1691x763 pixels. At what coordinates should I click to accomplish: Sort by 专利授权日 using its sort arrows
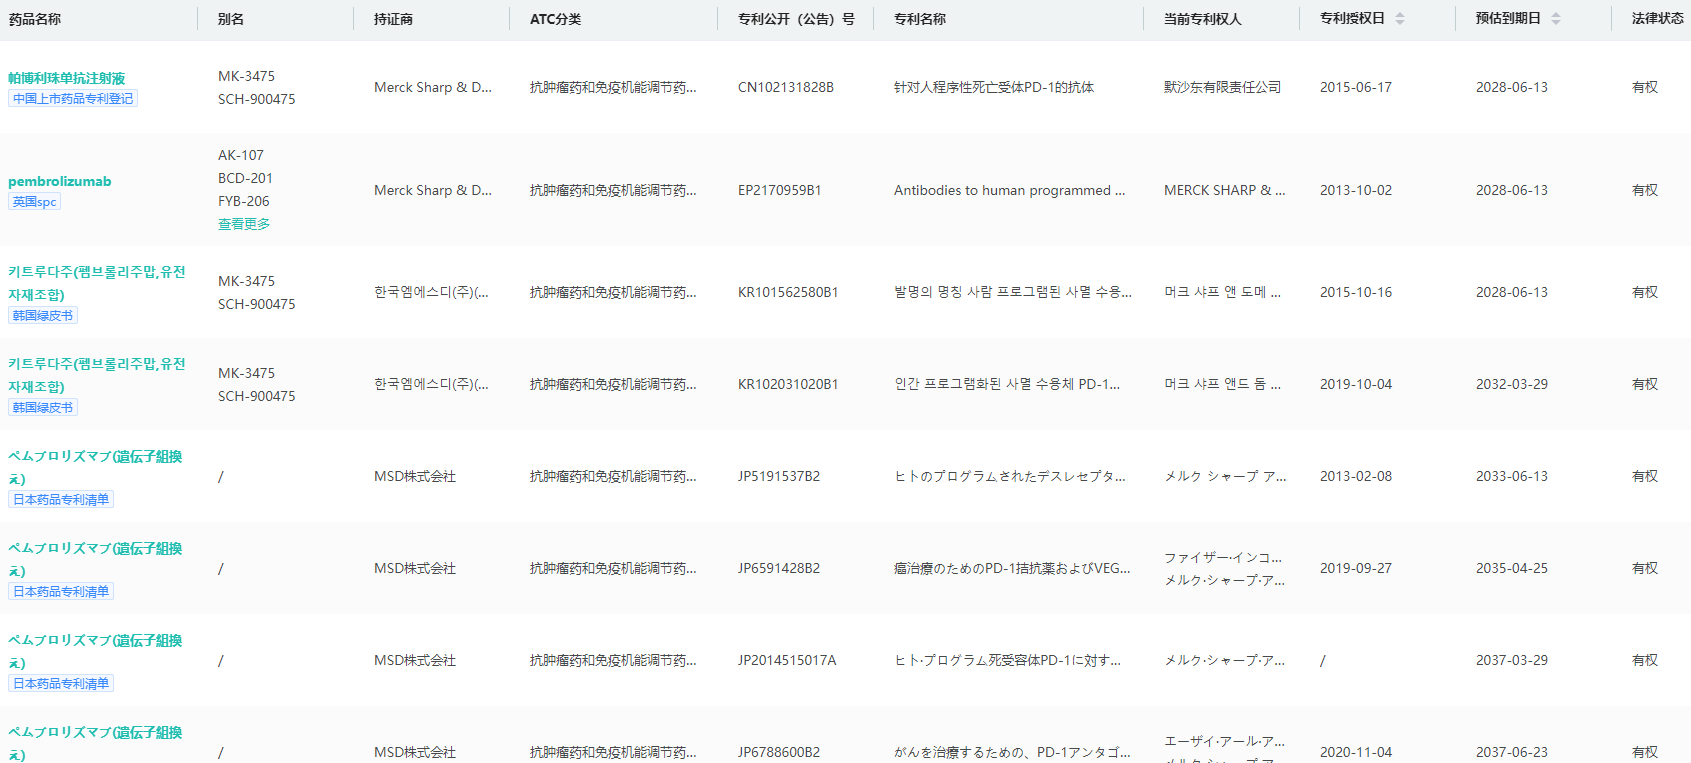tap(1400, 19)
